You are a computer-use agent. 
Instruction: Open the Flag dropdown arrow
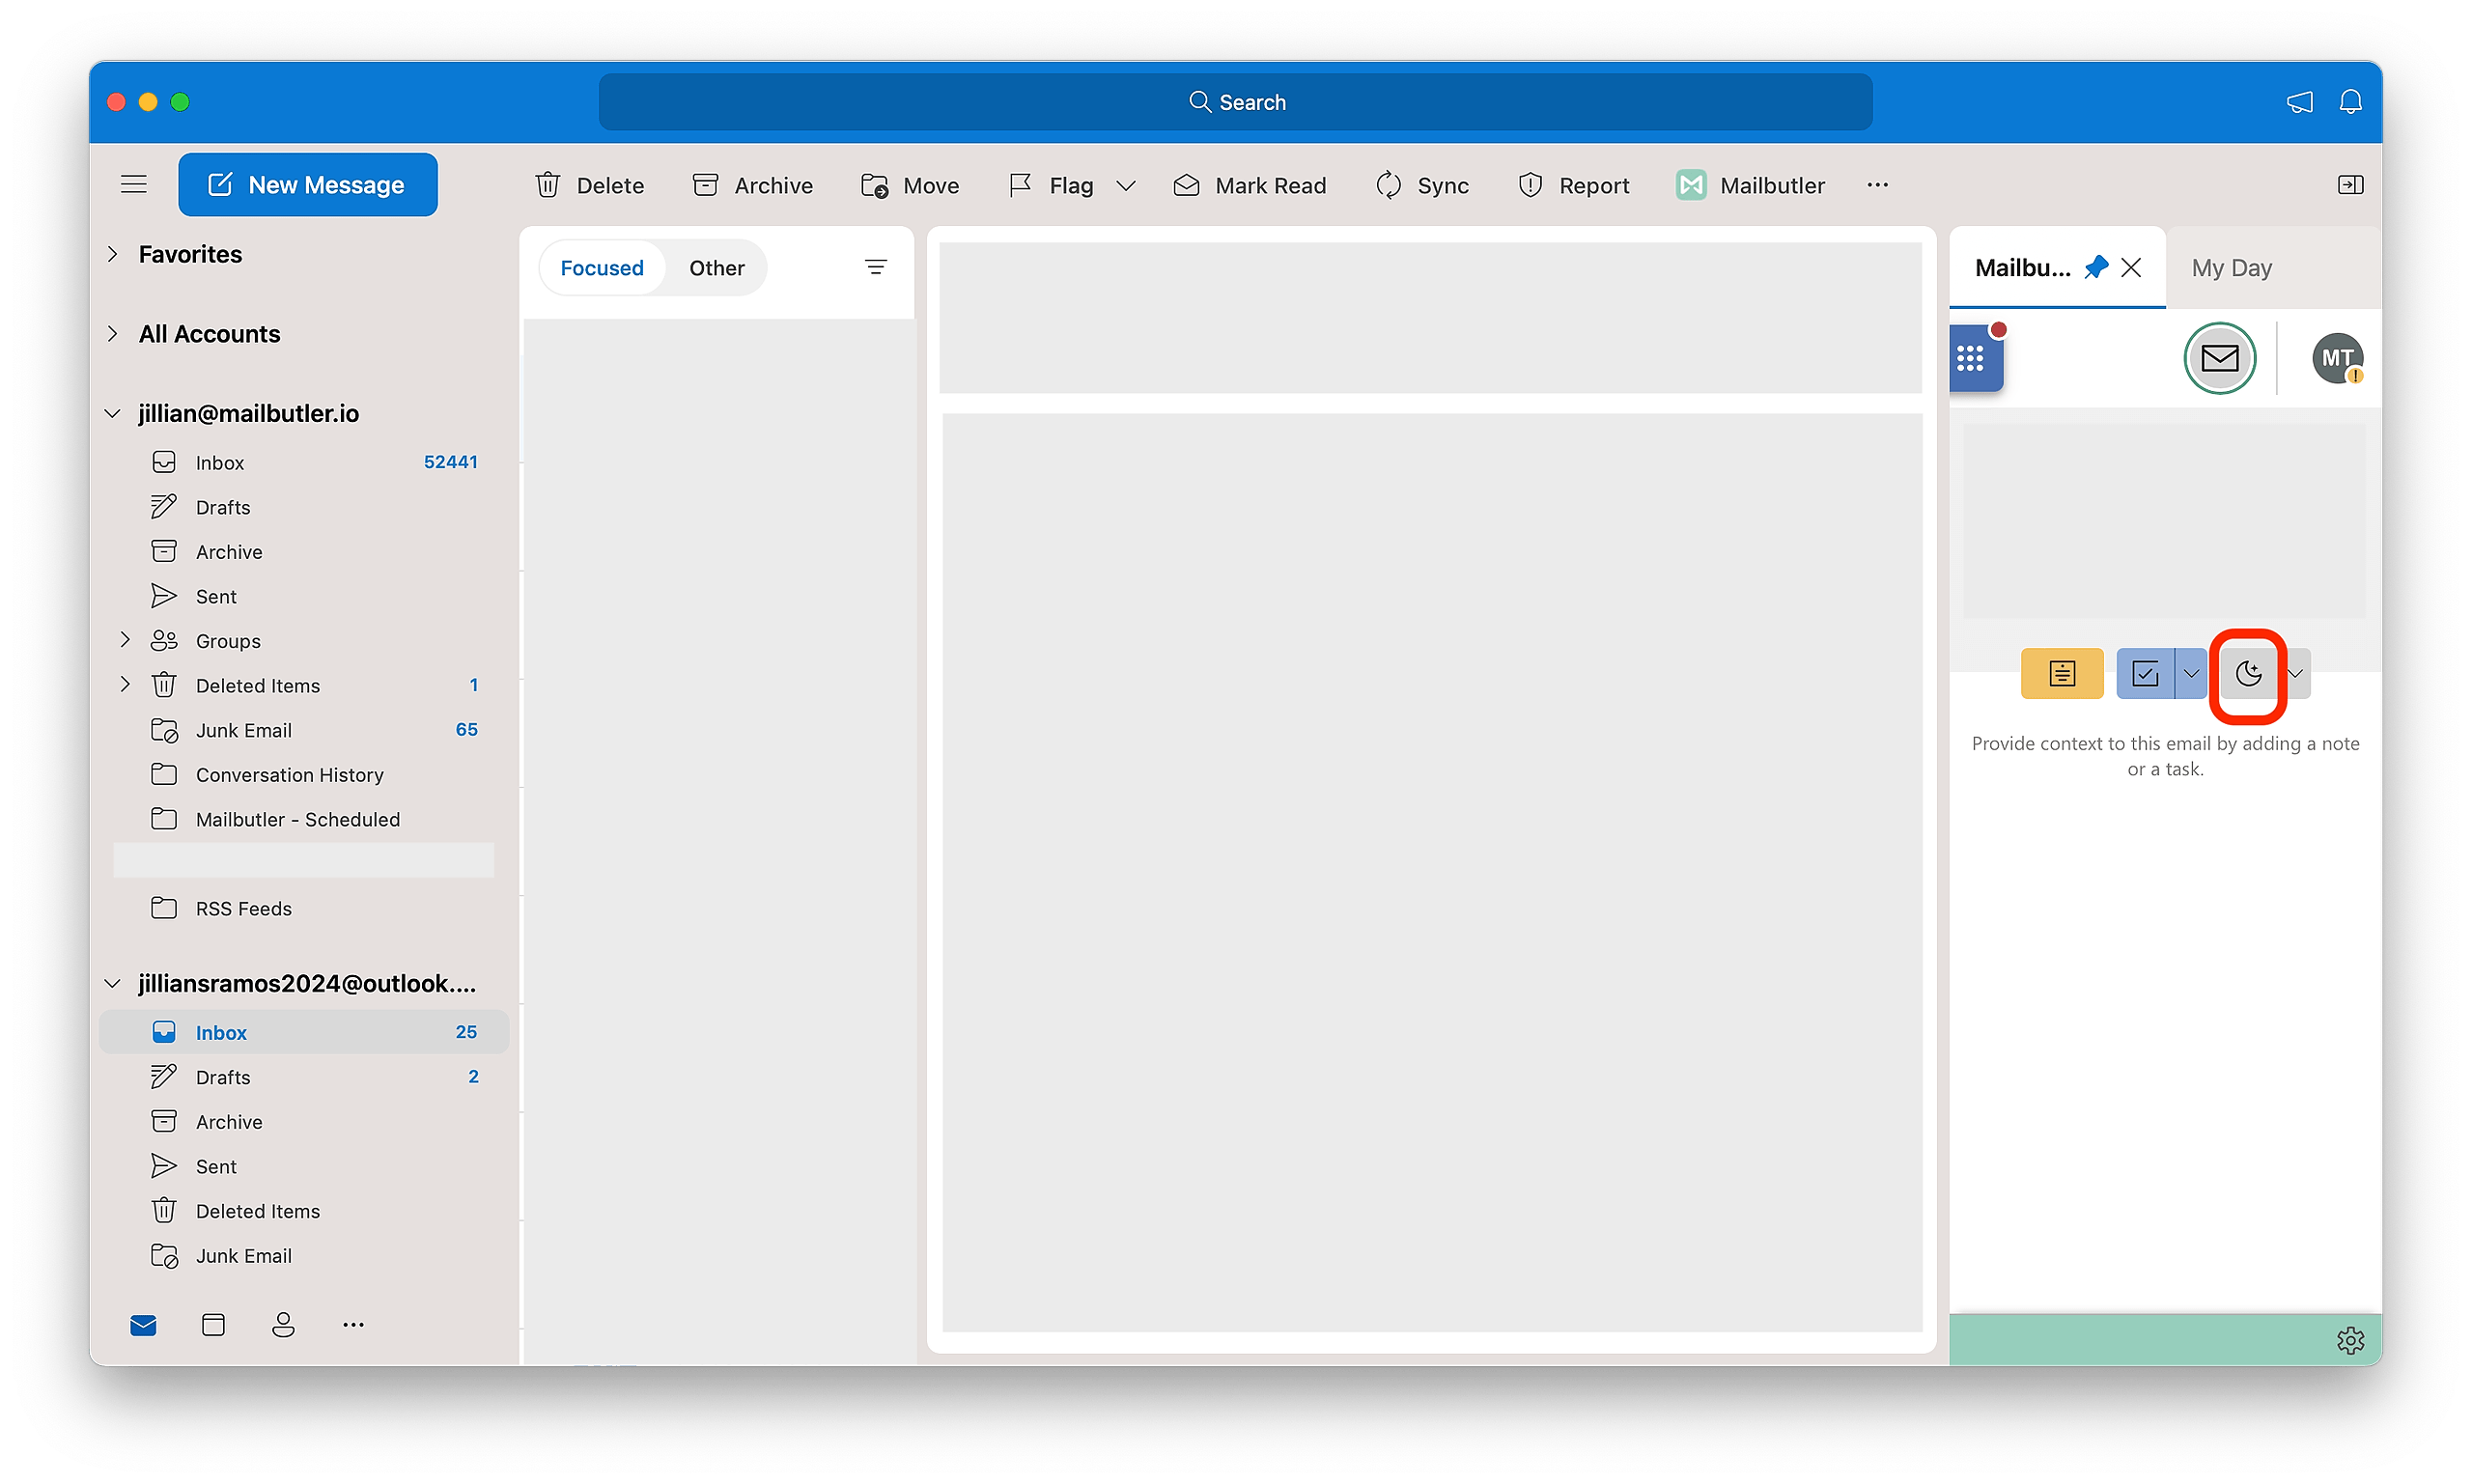point(1126,186)
